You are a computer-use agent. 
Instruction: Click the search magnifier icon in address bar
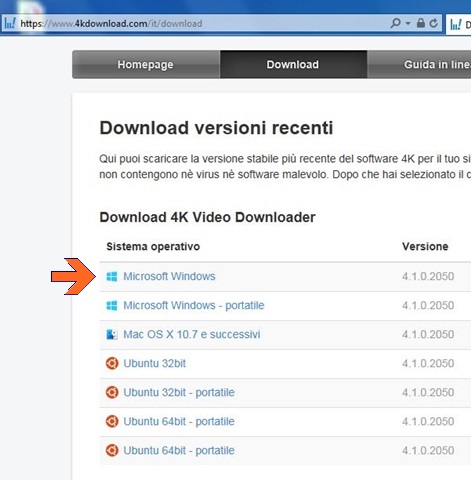tap(396, 23)
